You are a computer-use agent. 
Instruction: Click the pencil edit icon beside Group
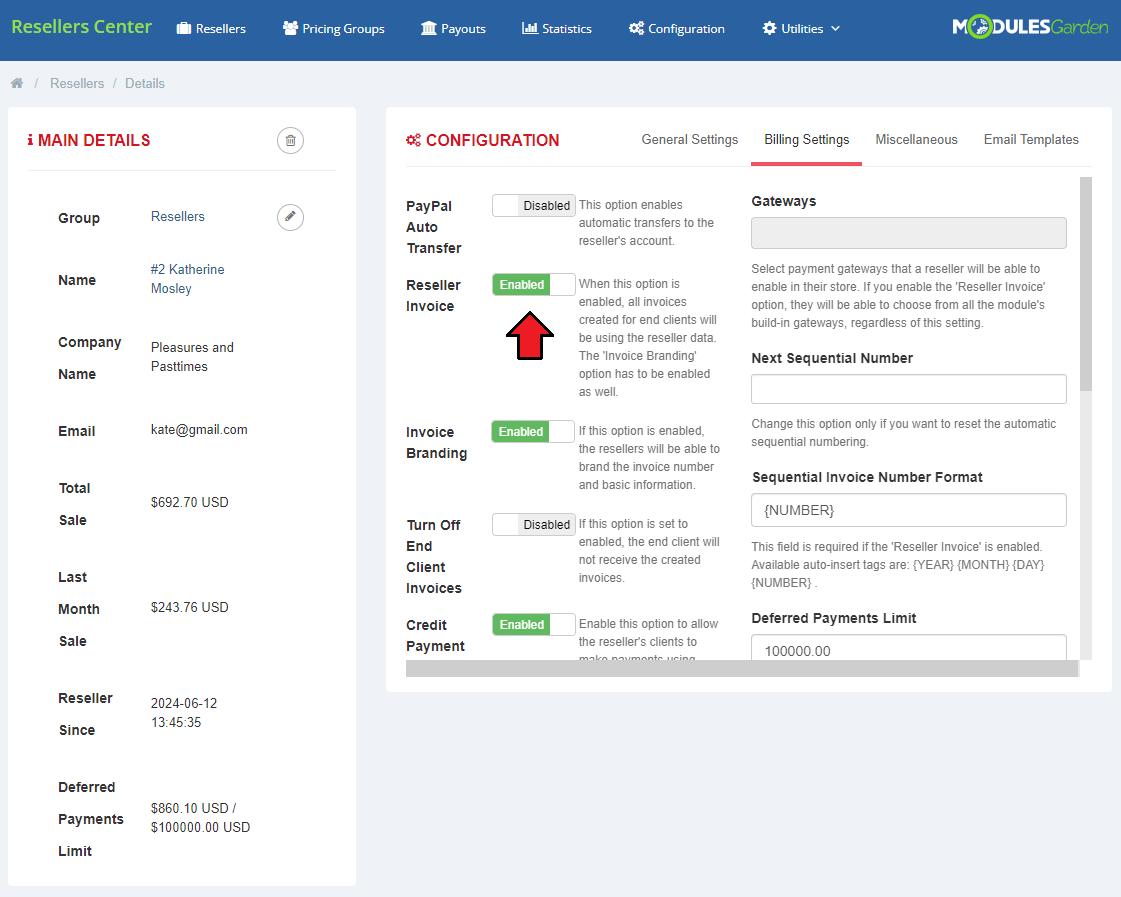click(290, 217)
